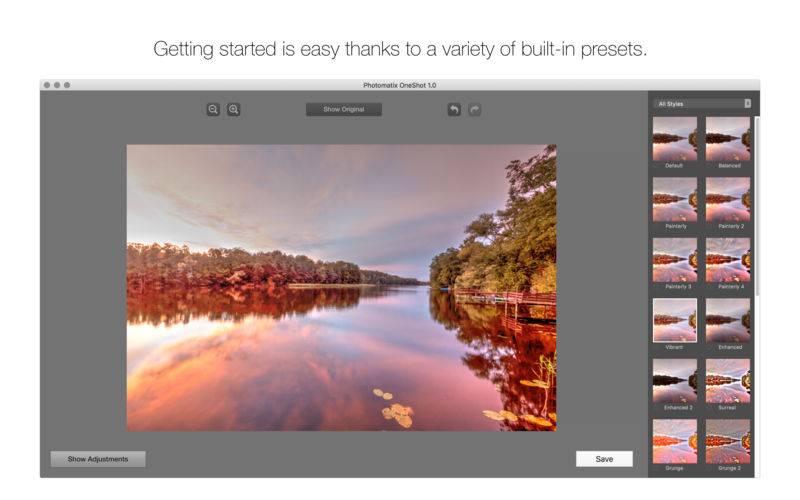
Task: Click the zoom in magnifier icon
Action: tap(234, 109)
